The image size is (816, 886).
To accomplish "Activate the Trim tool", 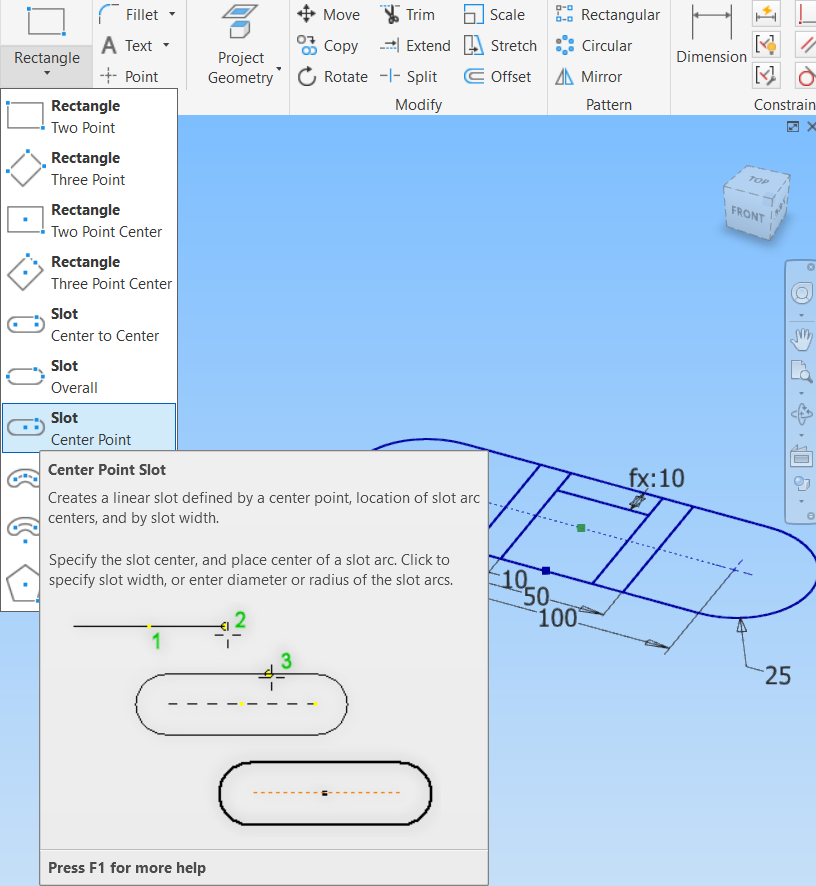I will [x=408, y=14].
